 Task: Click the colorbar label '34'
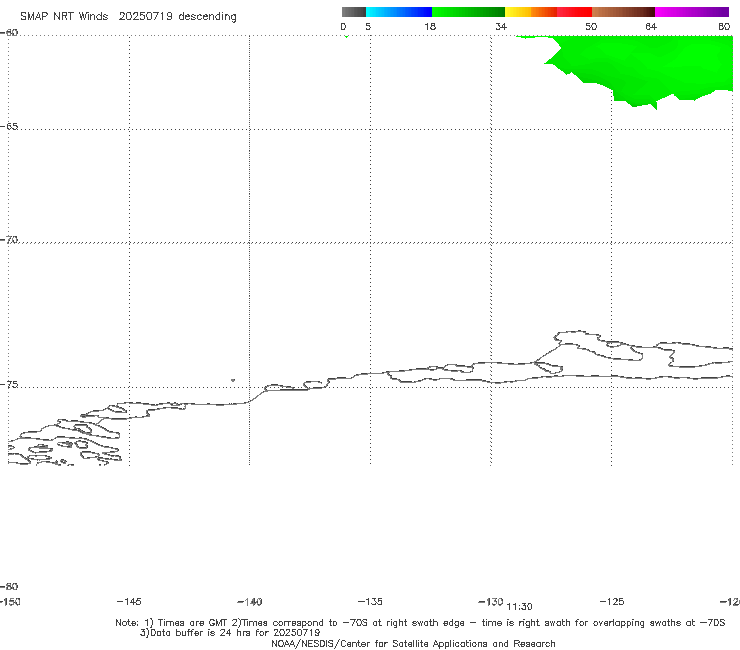click(501, 26)
